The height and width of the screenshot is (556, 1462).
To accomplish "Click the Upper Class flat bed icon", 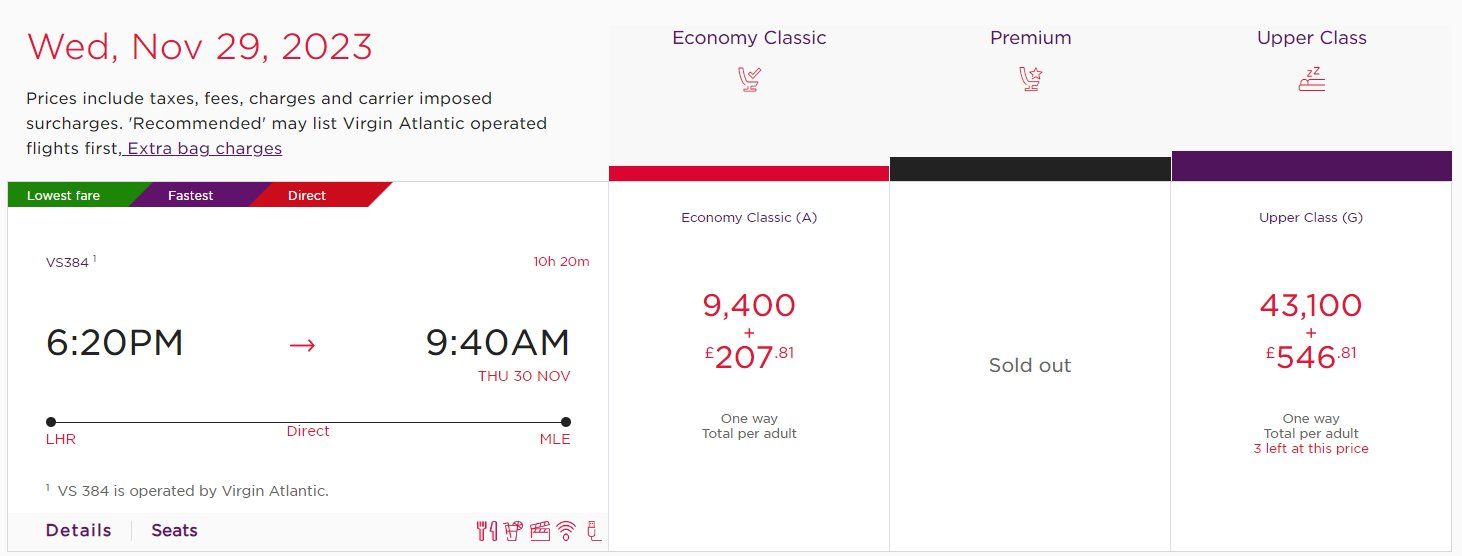I will 1311,79.
